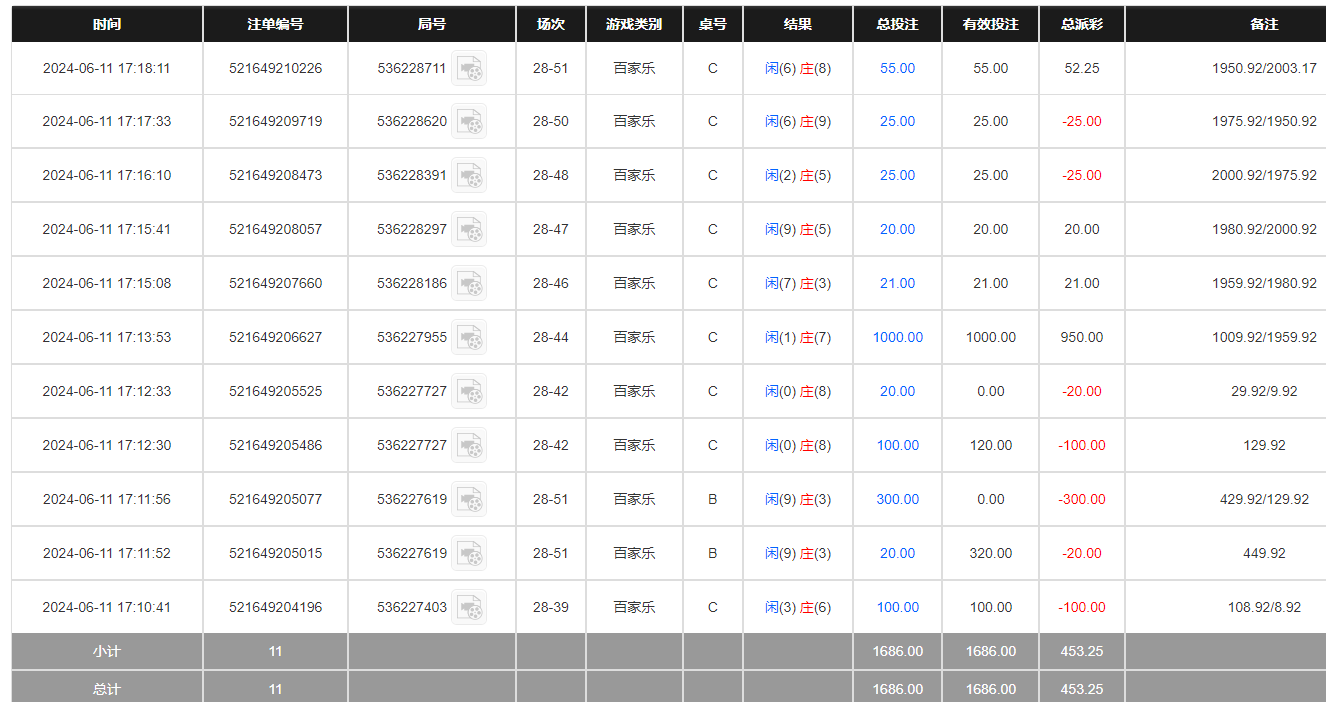
Task: Open video replay icon for round 536228620
Action: tap(469, 121)
